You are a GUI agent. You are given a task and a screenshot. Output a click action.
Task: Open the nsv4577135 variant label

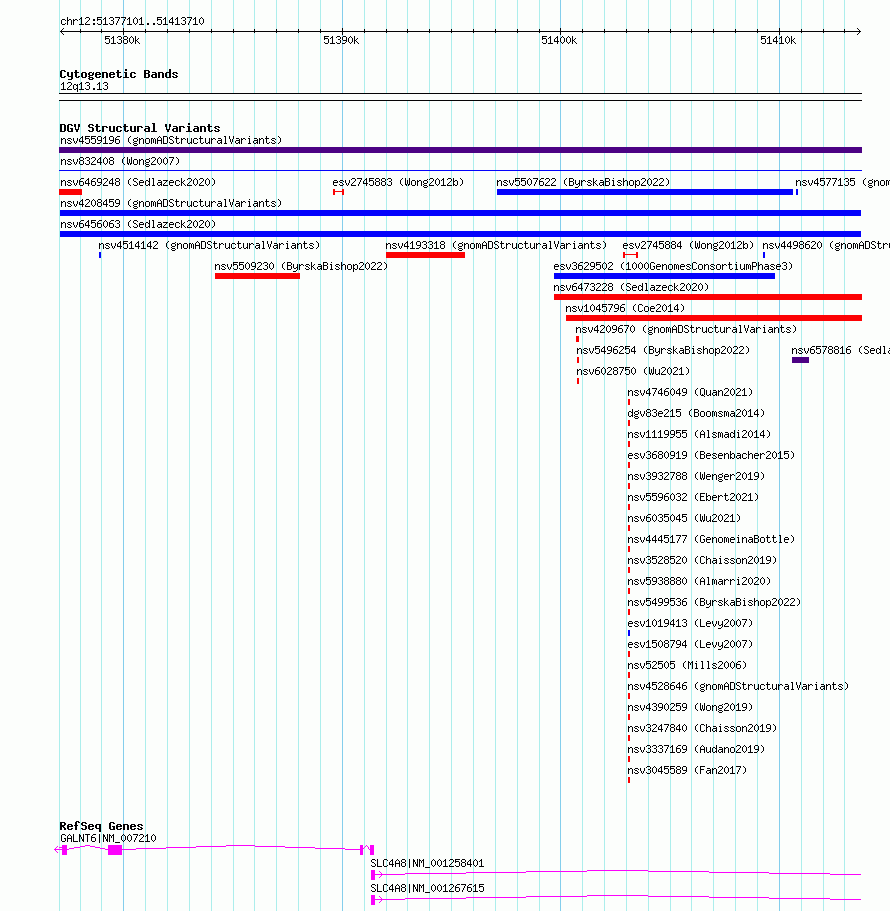(x=842, y=182)
